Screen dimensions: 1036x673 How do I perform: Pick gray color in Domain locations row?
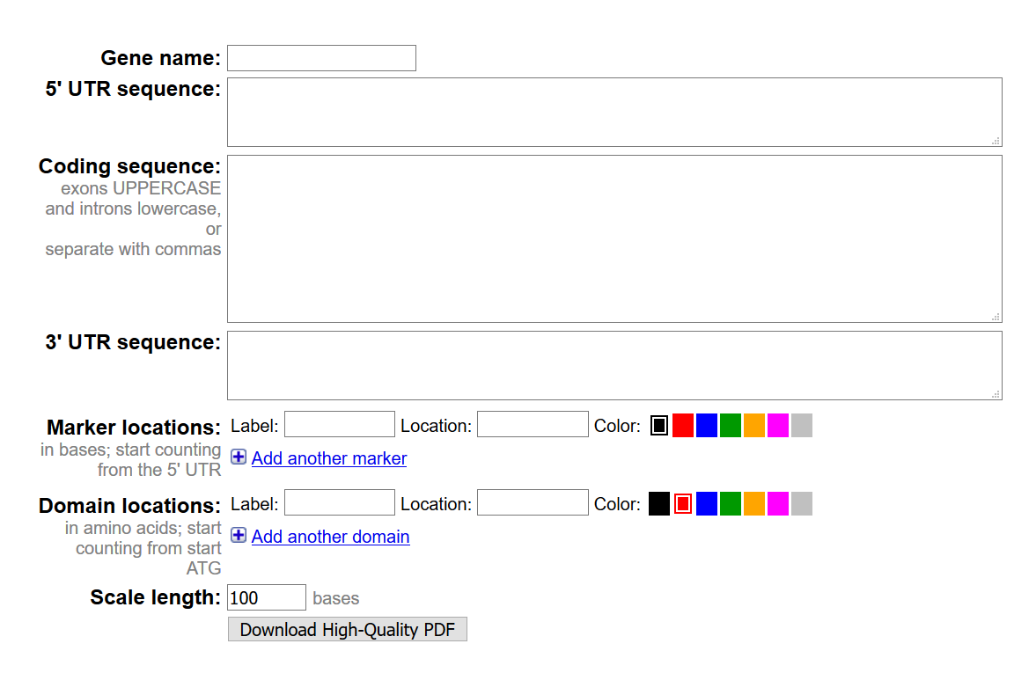tap(801, 504)
